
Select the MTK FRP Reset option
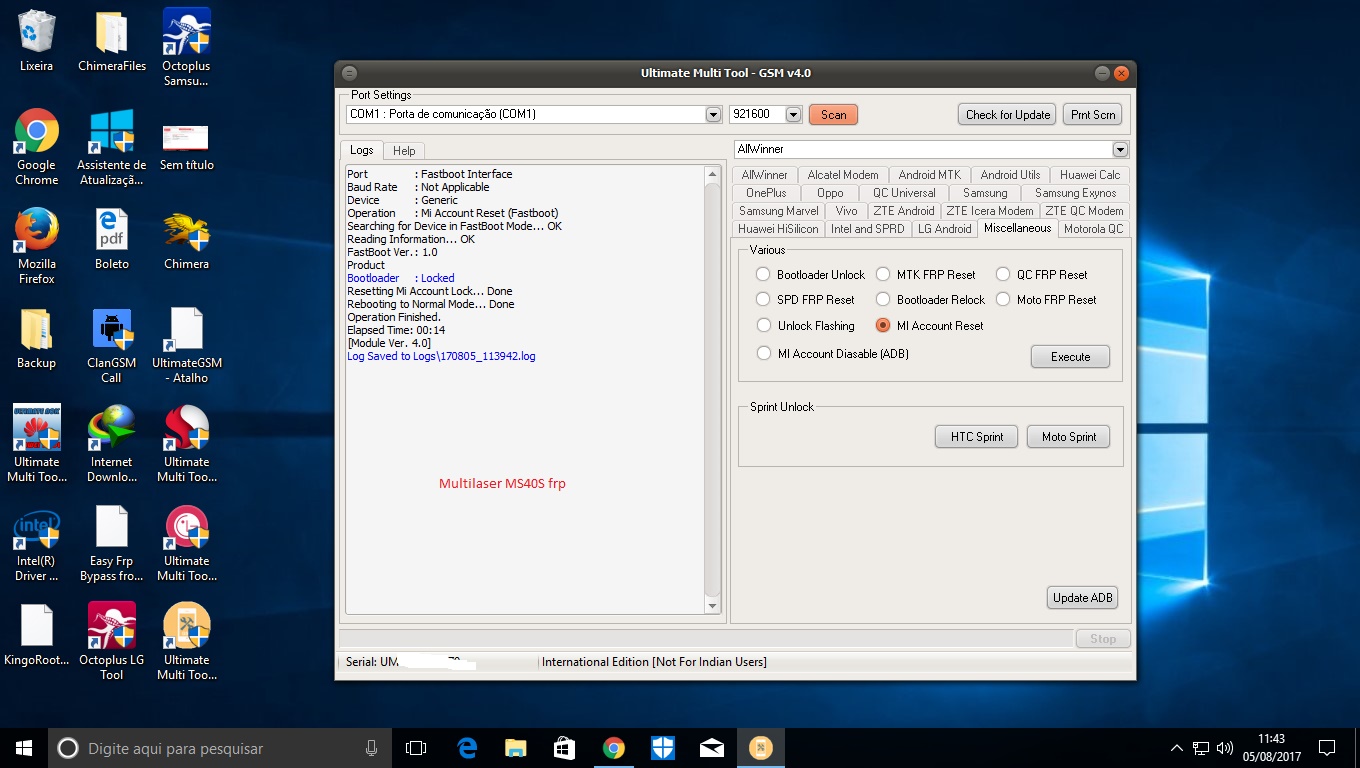(883, 274)
